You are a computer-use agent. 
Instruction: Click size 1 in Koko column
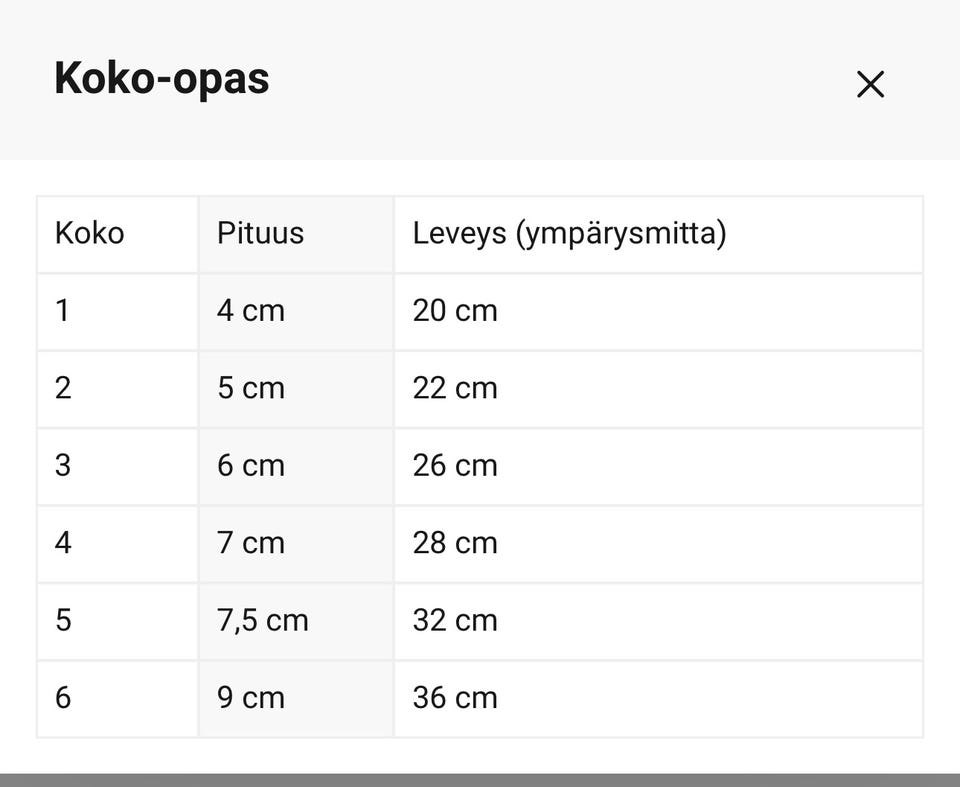118,312
